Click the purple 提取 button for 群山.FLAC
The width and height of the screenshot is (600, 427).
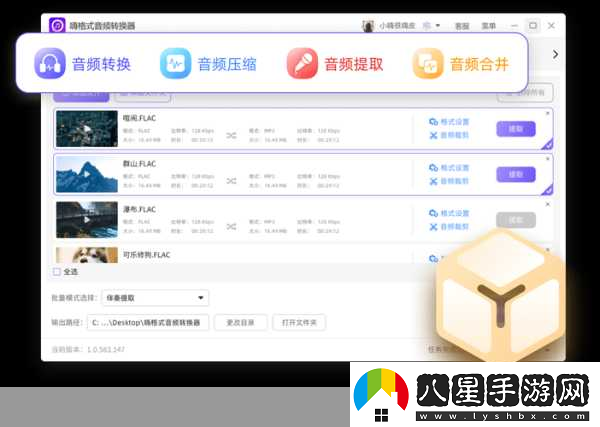tap(516, 174)
